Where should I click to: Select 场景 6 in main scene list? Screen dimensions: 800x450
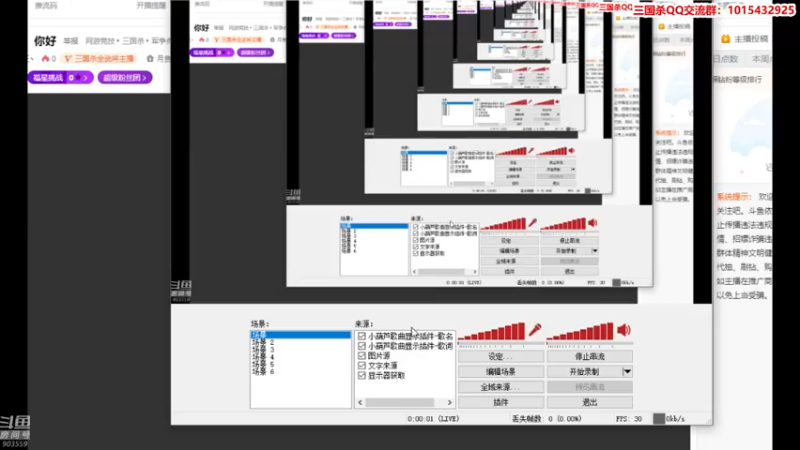[263, 371]
